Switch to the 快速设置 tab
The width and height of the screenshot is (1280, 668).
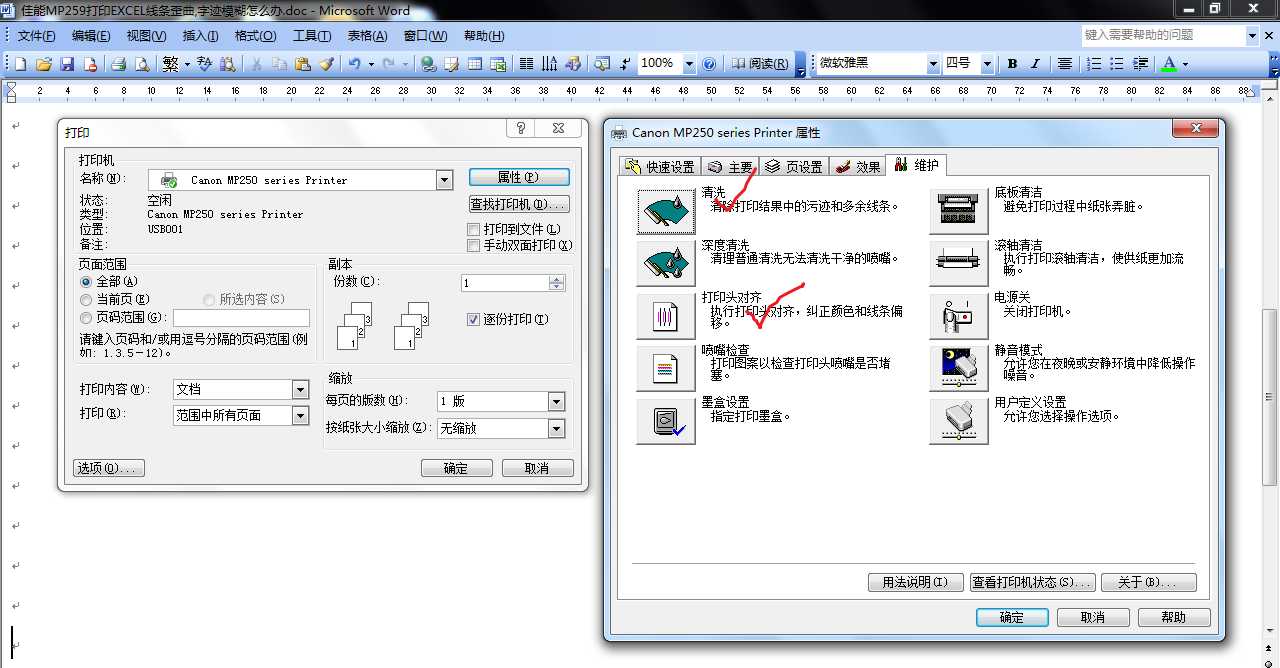[659, 167]
